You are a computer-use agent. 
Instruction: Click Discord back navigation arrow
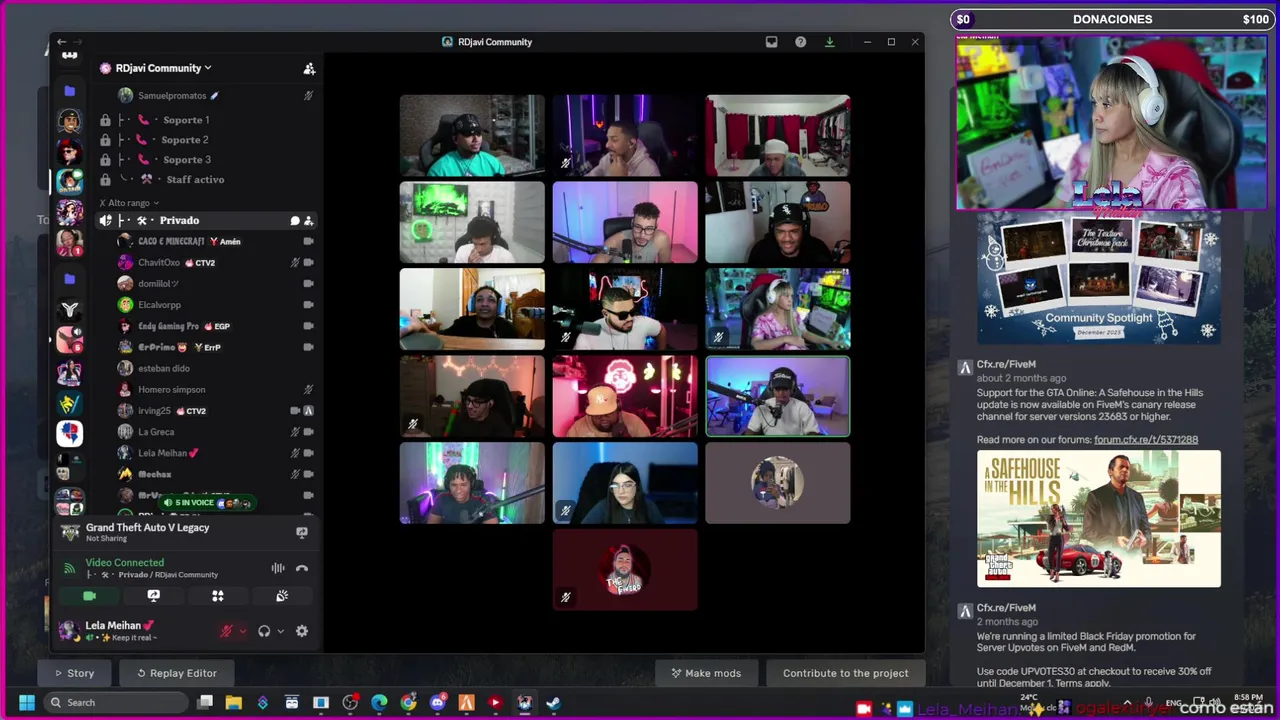pos(61,42)
